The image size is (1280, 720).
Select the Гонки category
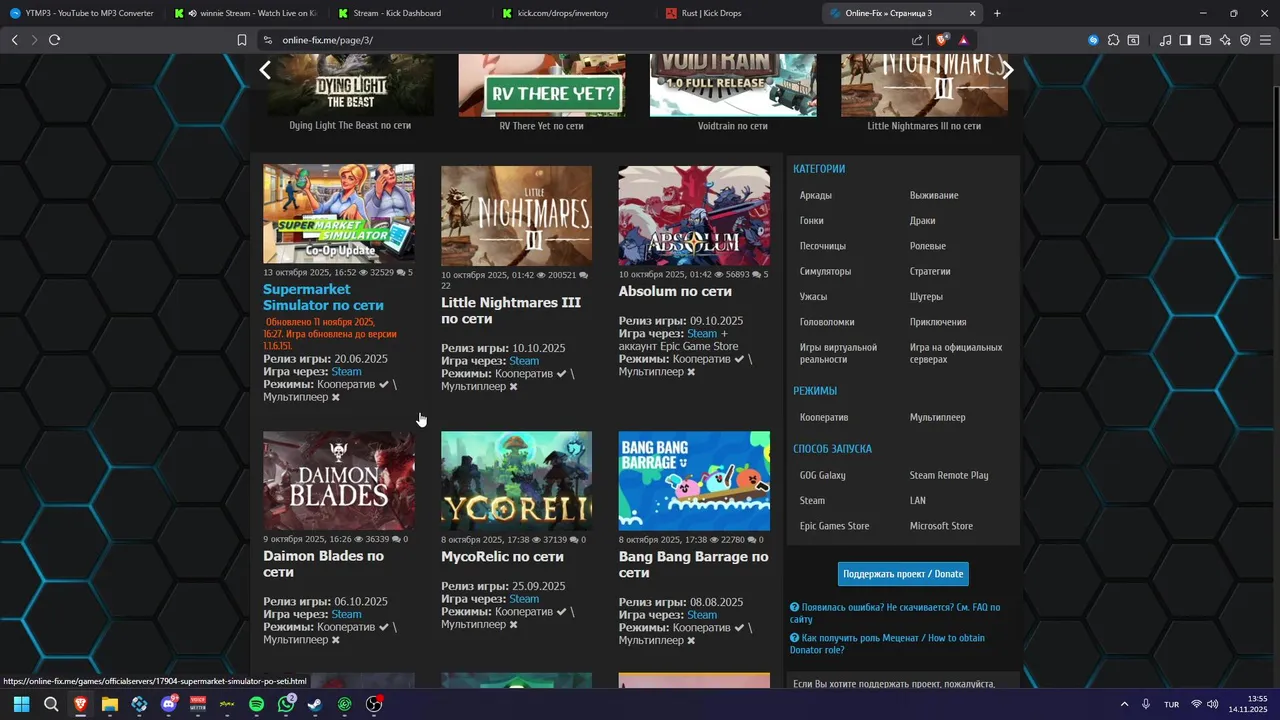point(811,221)
